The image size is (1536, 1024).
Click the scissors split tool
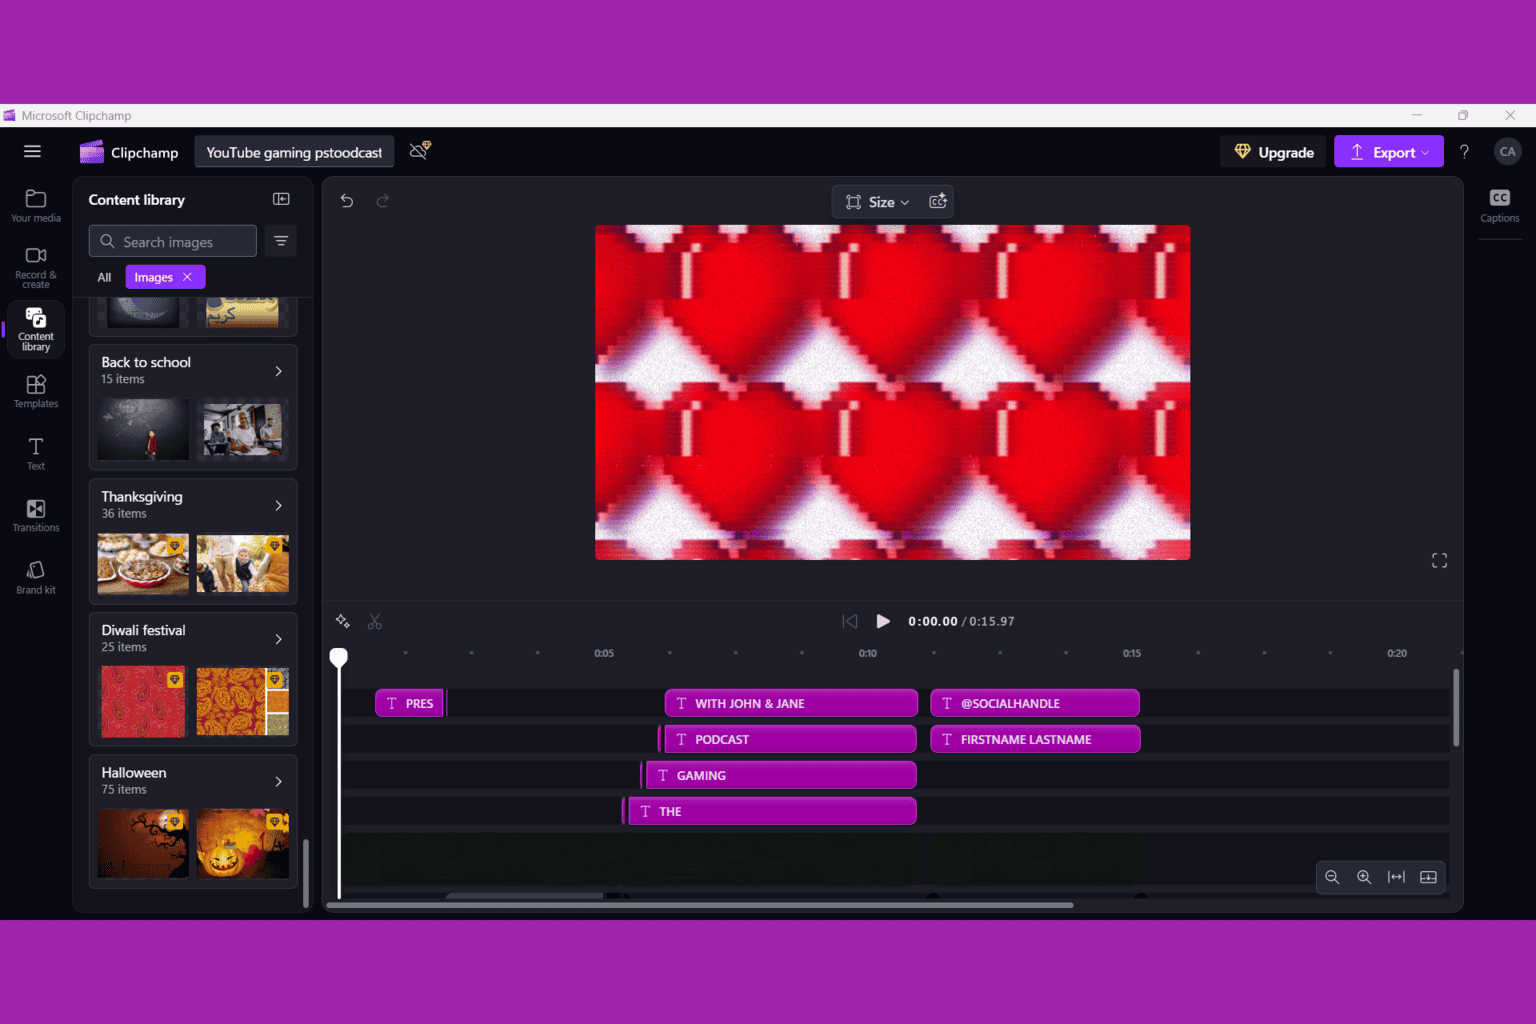pyautogui.click(x=375, y=621)
